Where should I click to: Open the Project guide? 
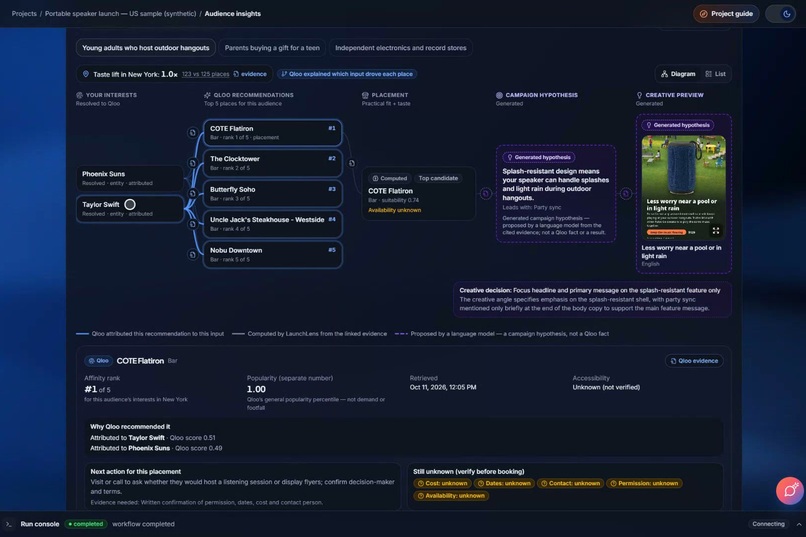[726, 14]
